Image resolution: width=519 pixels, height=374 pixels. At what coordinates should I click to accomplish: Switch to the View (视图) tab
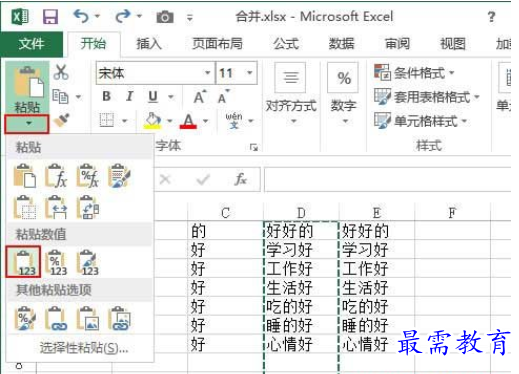453,44
